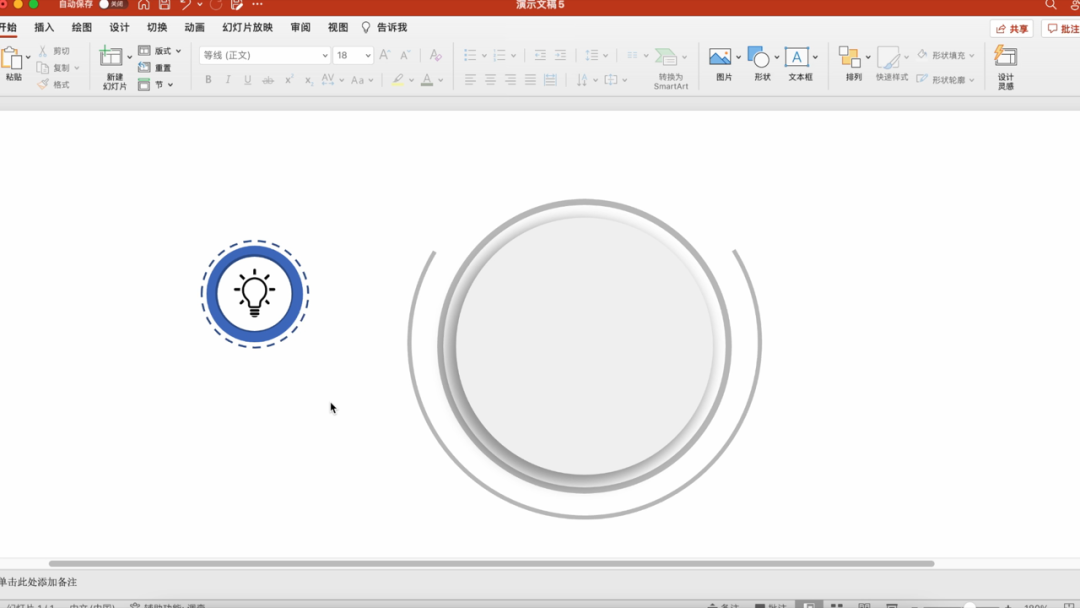
Task: Switch to the 切换 (Transitions) tab
Action: (156, 28)
